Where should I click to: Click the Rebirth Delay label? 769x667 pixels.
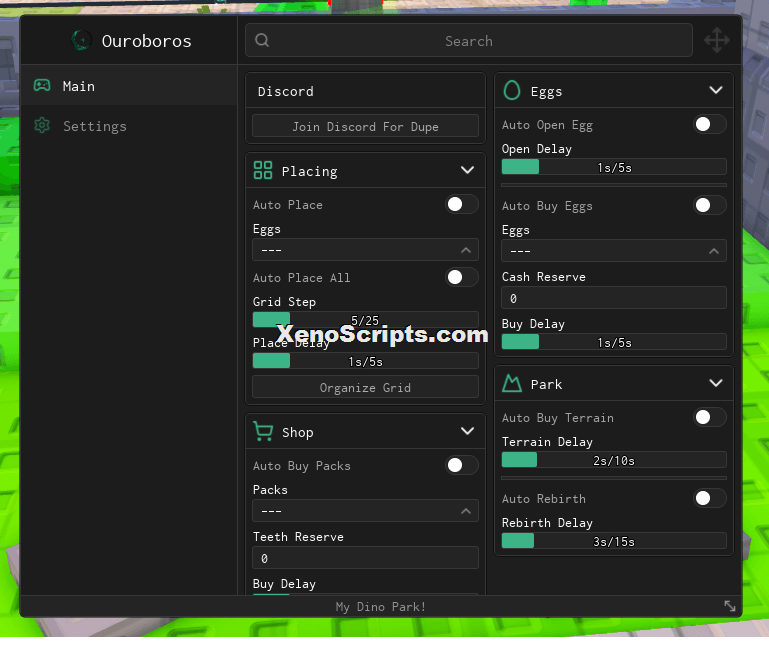[547, 523]
